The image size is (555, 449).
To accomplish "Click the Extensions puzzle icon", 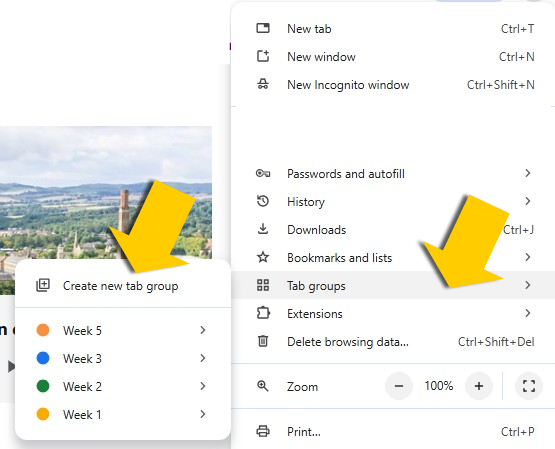I will [263, 313].
